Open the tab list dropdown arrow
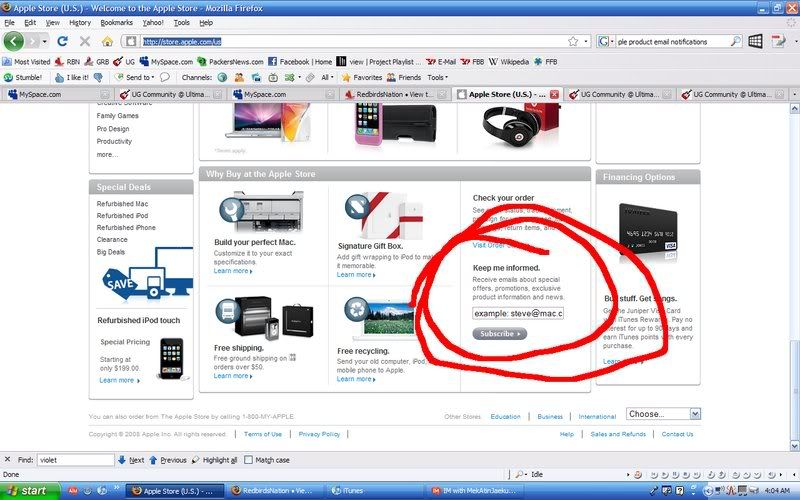This screenshot has height=500, width=800. click(794, 94)
